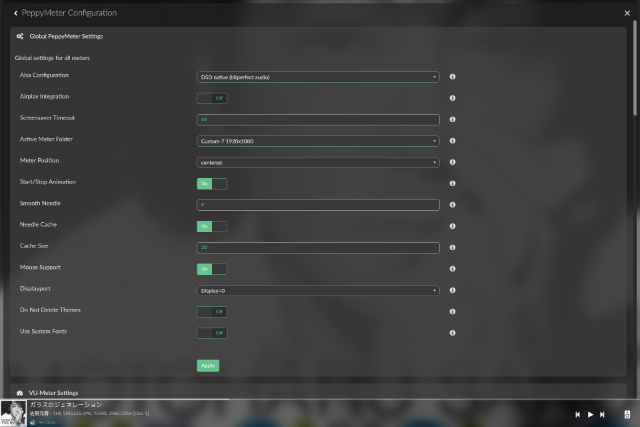
Task: Apply the global PeppyMeter settings
Action: (x=208, y=366)
